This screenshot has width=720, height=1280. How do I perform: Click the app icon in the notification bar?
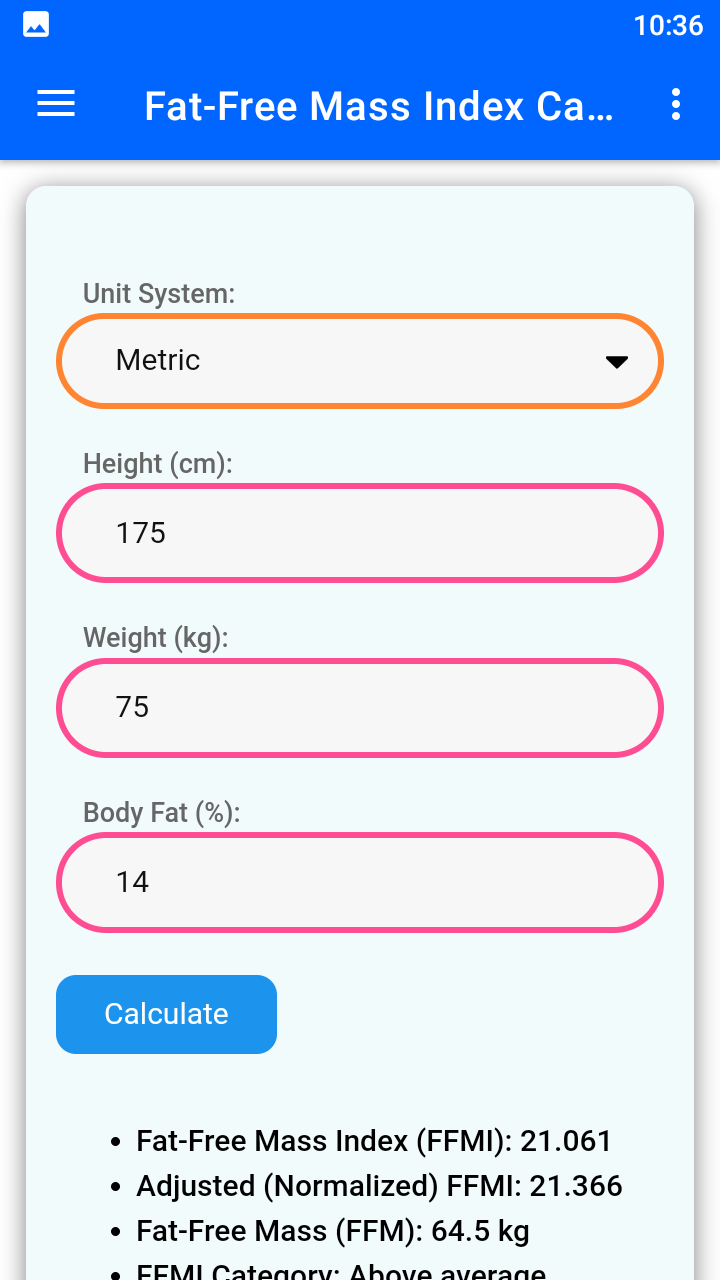[35, 24]
